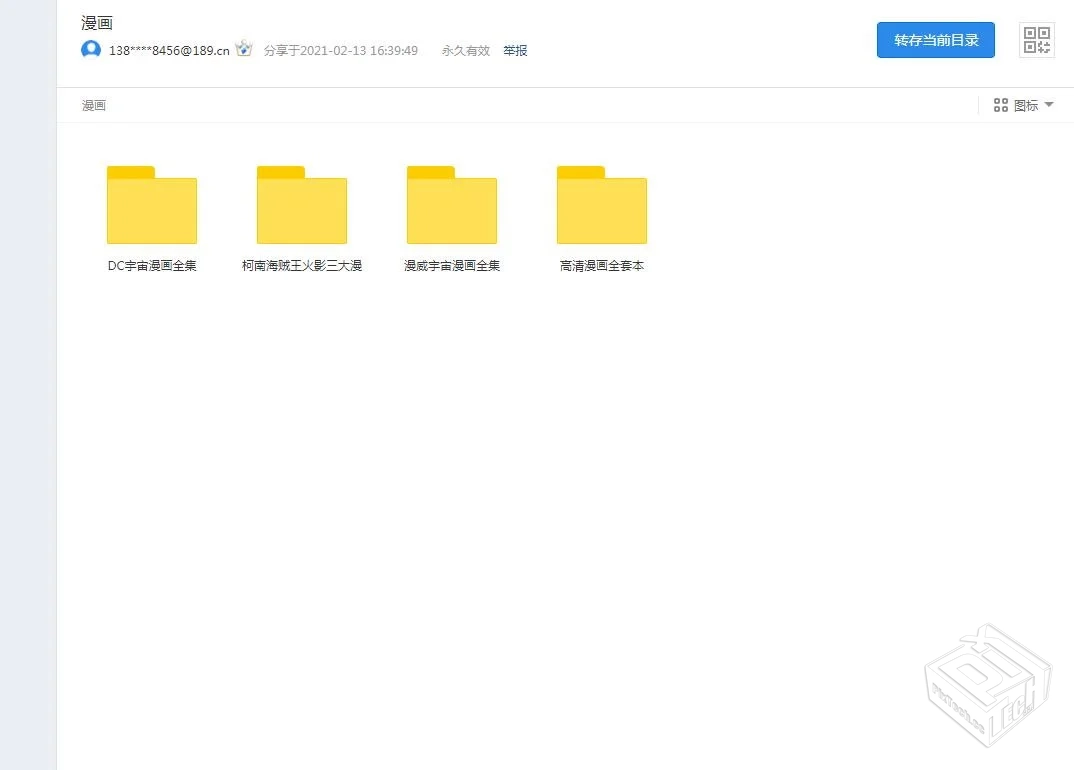Click the 漫画 breadcrumb item

[93, 104]
